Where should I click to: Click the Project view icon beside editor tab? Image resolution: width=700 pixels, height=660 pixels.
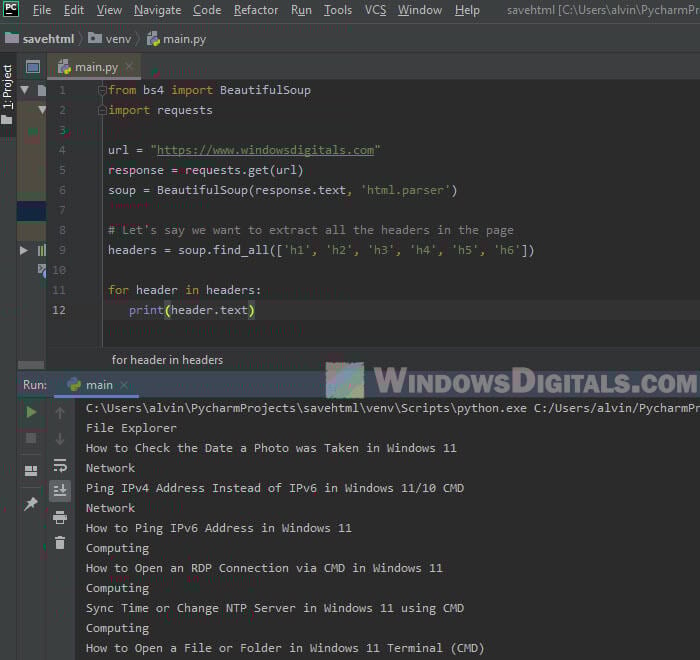[33, 67]
